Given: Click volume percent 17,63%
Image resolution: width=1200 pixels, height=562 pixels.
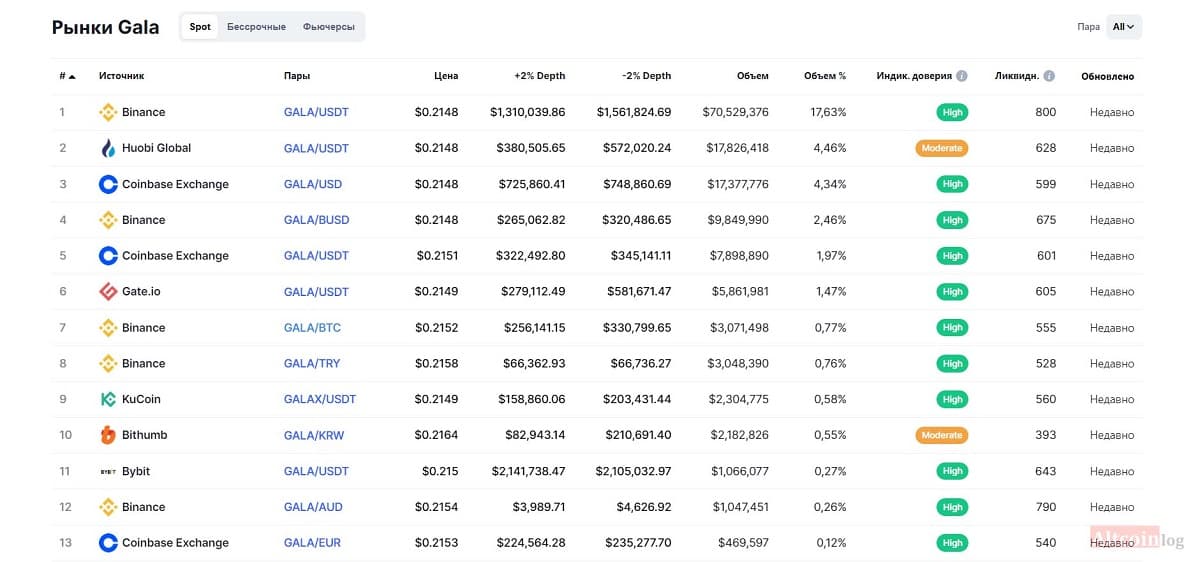Looking at the screenshot, I should pyautogui.click(x=828, y=112).
